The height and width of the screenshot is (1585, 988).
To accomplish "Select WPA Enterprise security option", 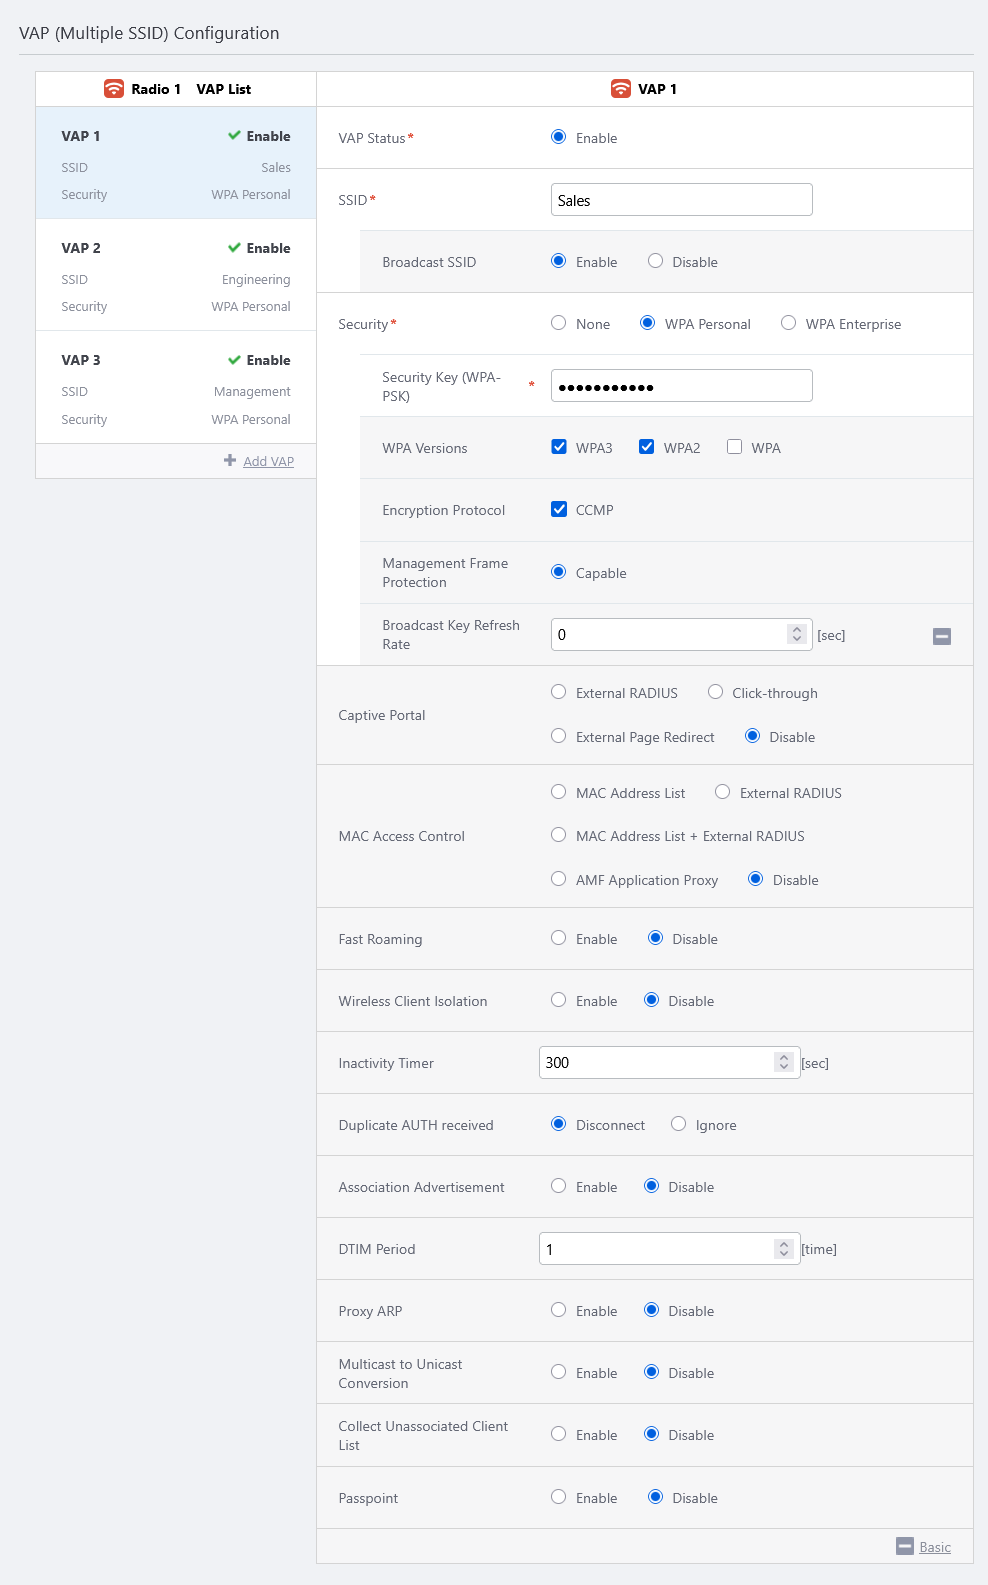I will click(x=788, y=323).
